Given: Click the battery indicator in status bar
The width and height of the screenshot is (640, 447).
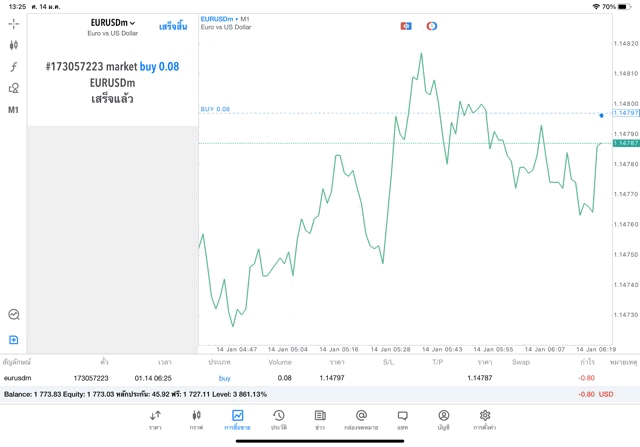Looking at the screenshot, I should [x=624, y=7].
